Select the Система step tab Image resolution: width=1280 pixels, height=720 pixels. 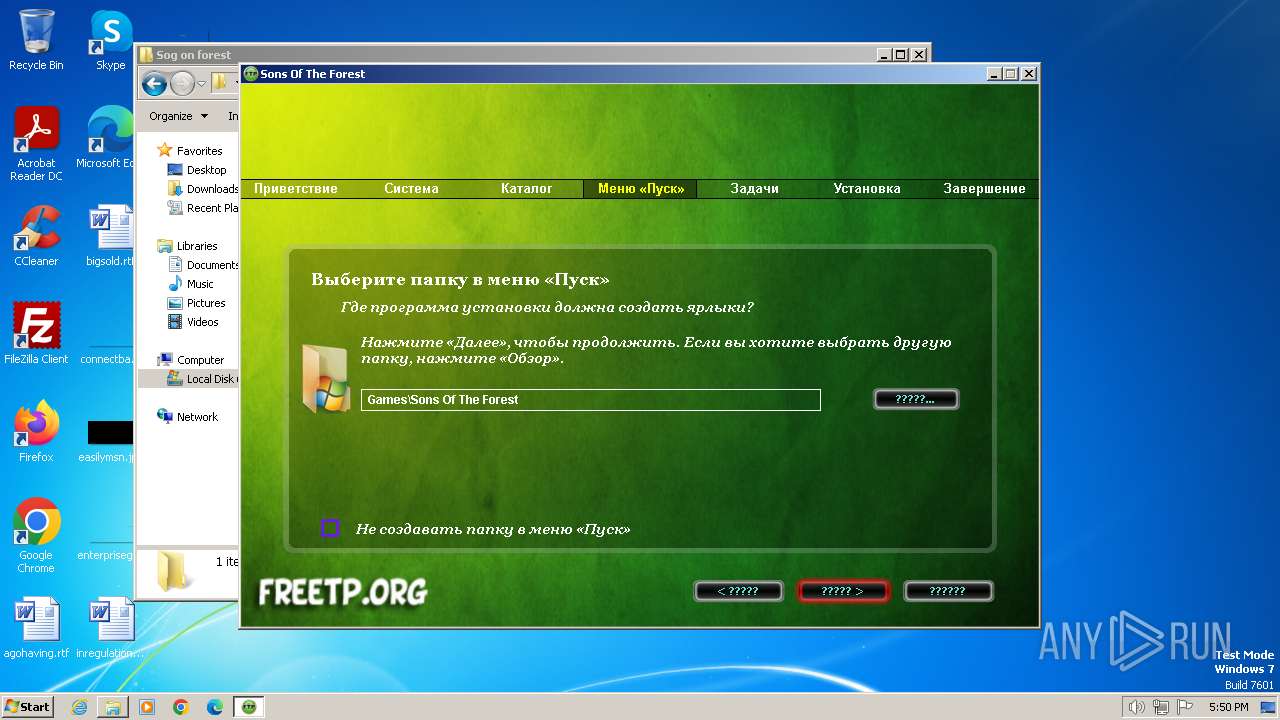pos(411,189)
